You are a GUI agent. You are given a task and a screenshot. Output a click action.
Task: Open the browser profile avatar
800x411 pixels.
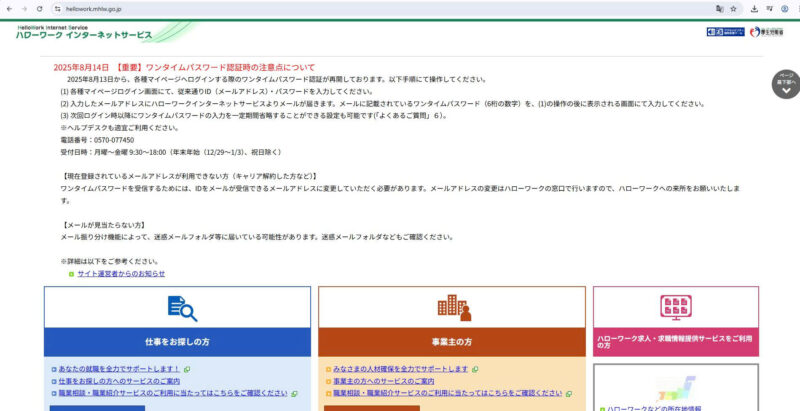click(x=785, y=9)
